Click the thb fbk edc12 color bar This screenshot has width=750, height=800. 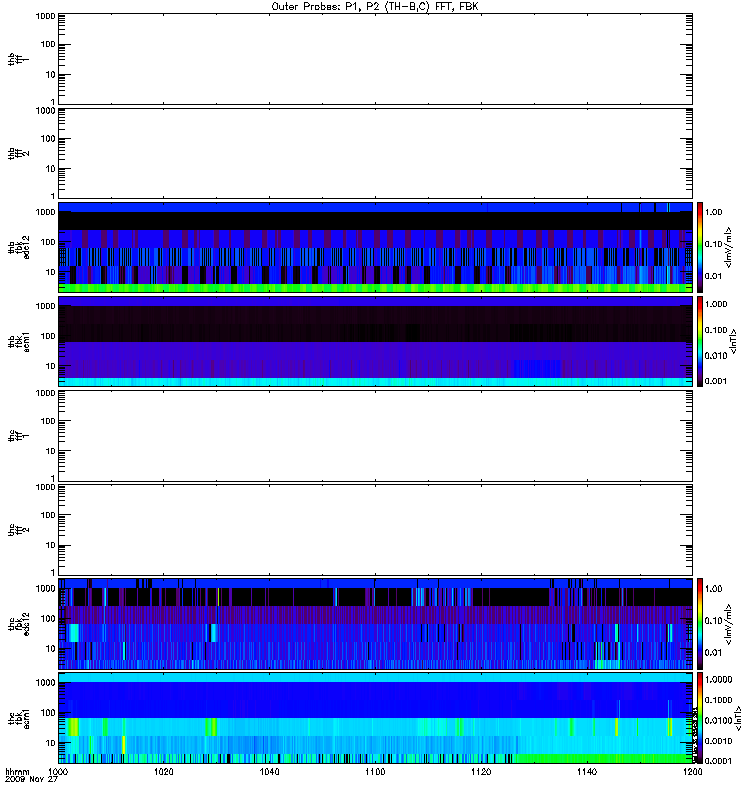tap(700, 247)
